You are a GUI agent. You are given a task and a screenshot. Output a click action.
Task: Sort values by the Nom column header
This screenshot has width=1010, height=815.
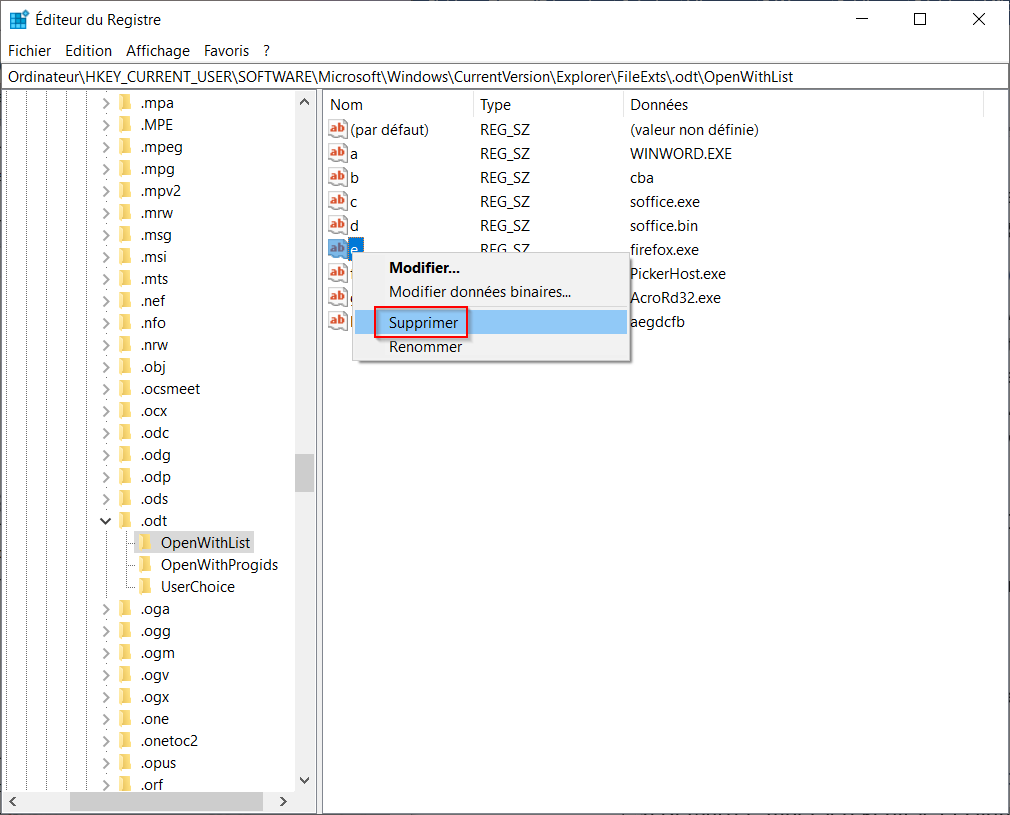pos(399,104)
